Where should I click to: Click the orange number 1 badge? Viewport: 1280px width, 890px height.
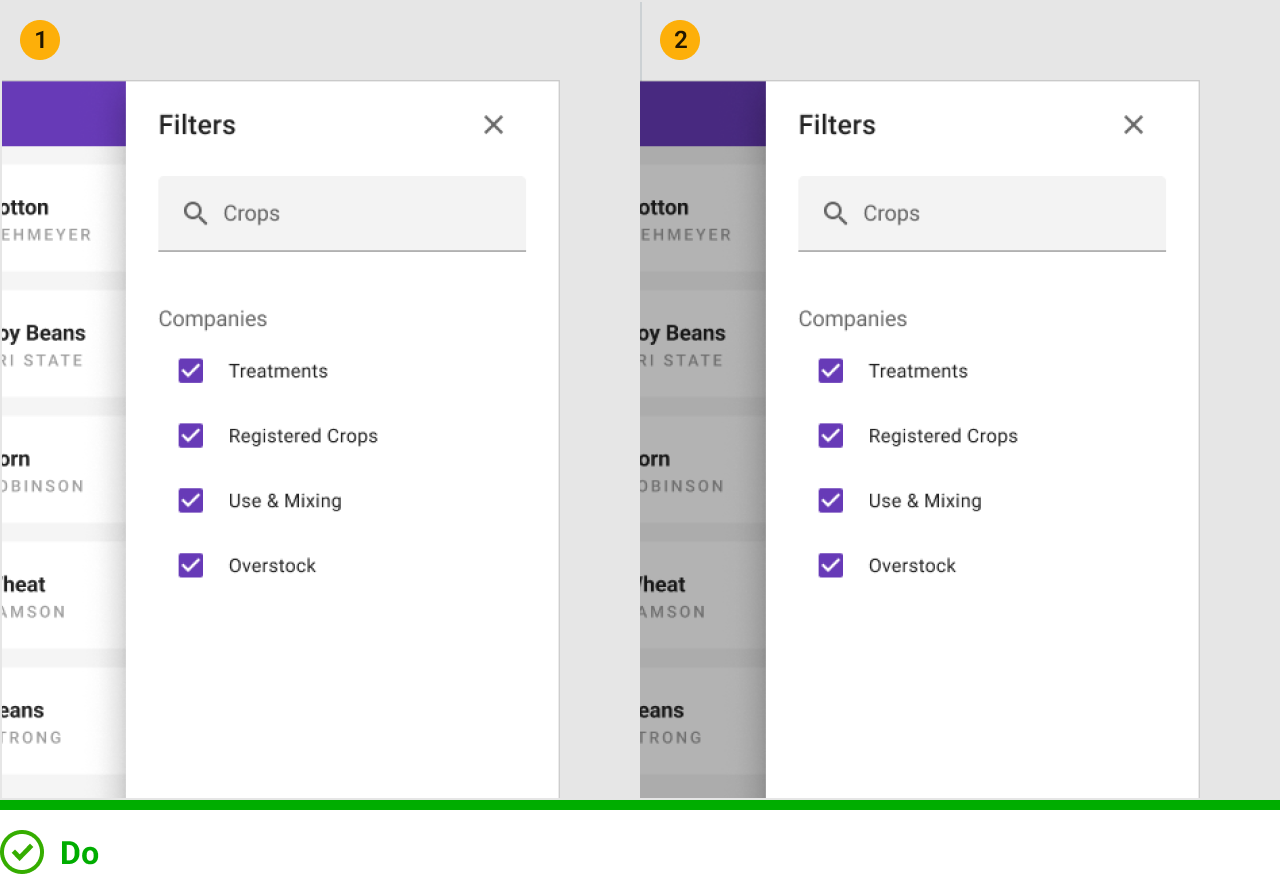pos(40,41)
